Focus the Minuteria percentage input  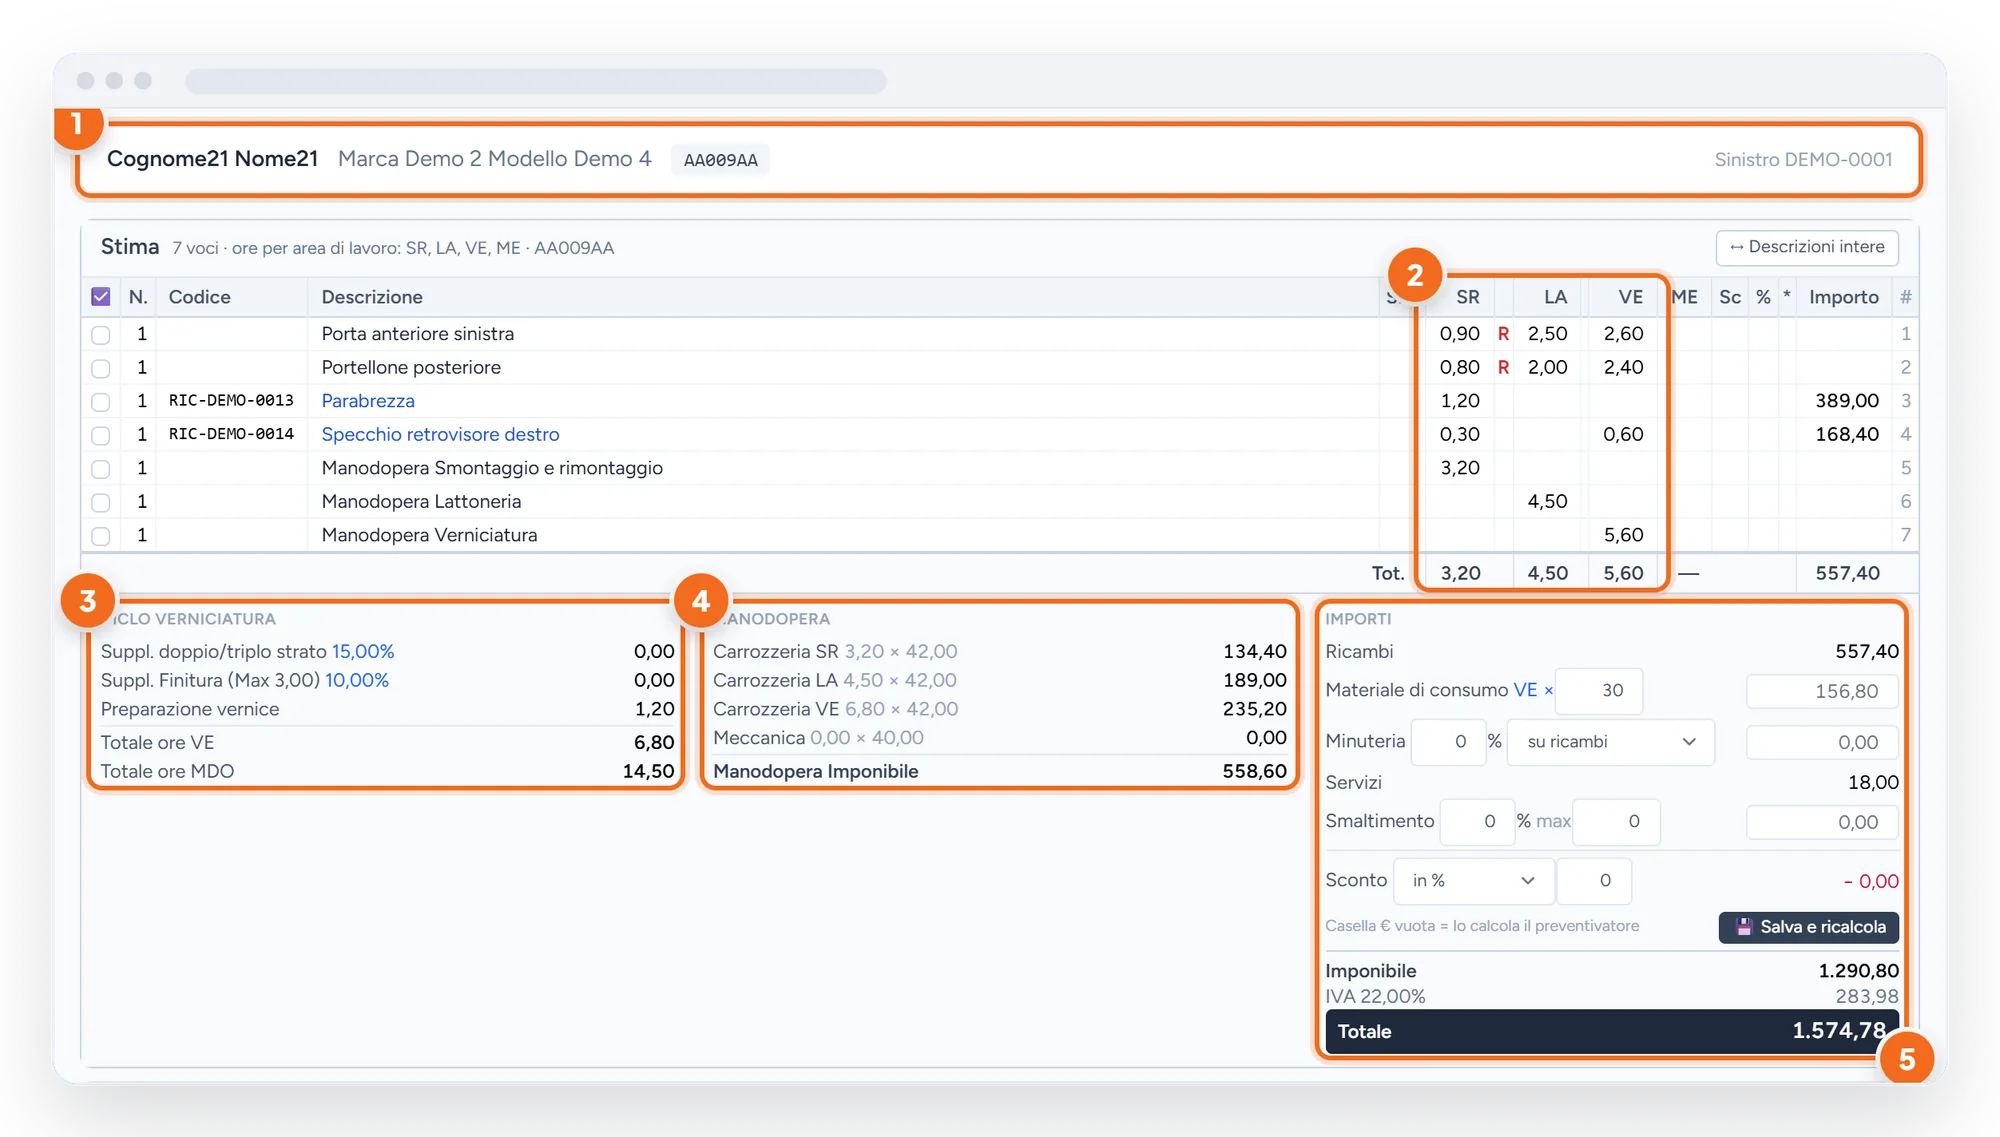1447,742
